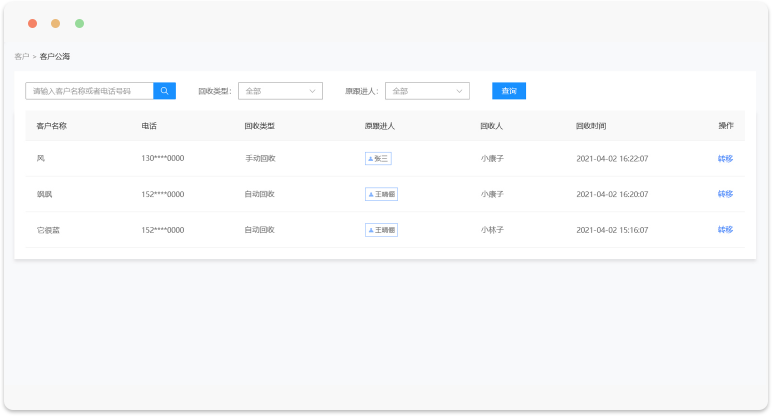Click the red window close dot
Viewport: 772px width, 416px height.
click(x=32, y=23)
